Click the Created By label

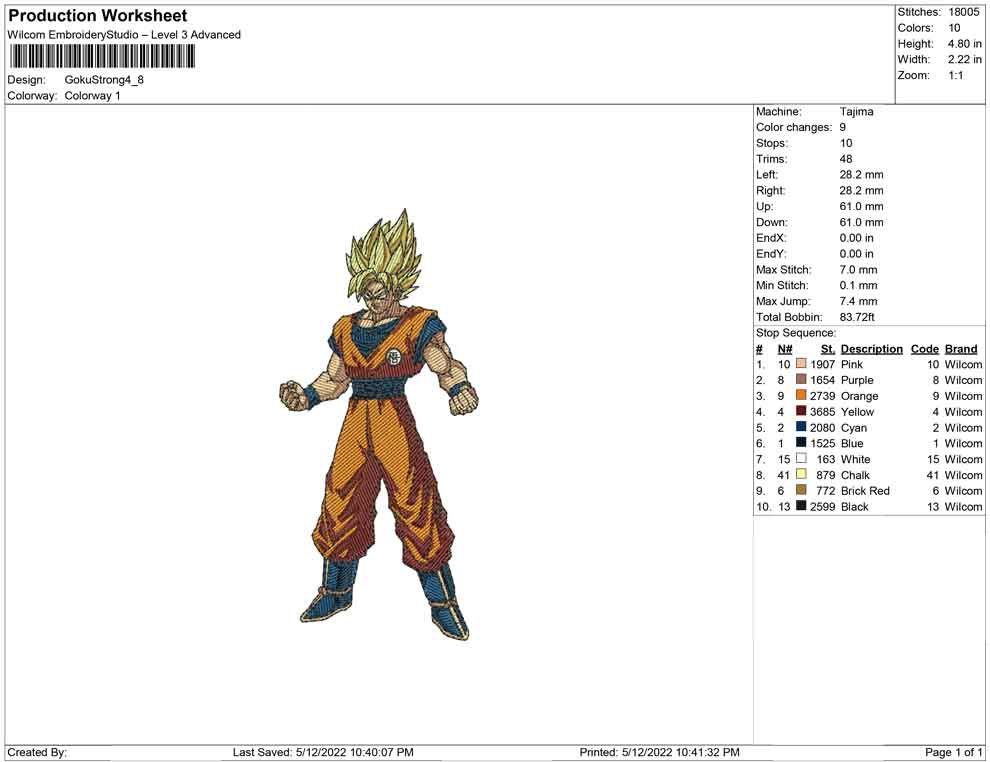click(37, 752)
